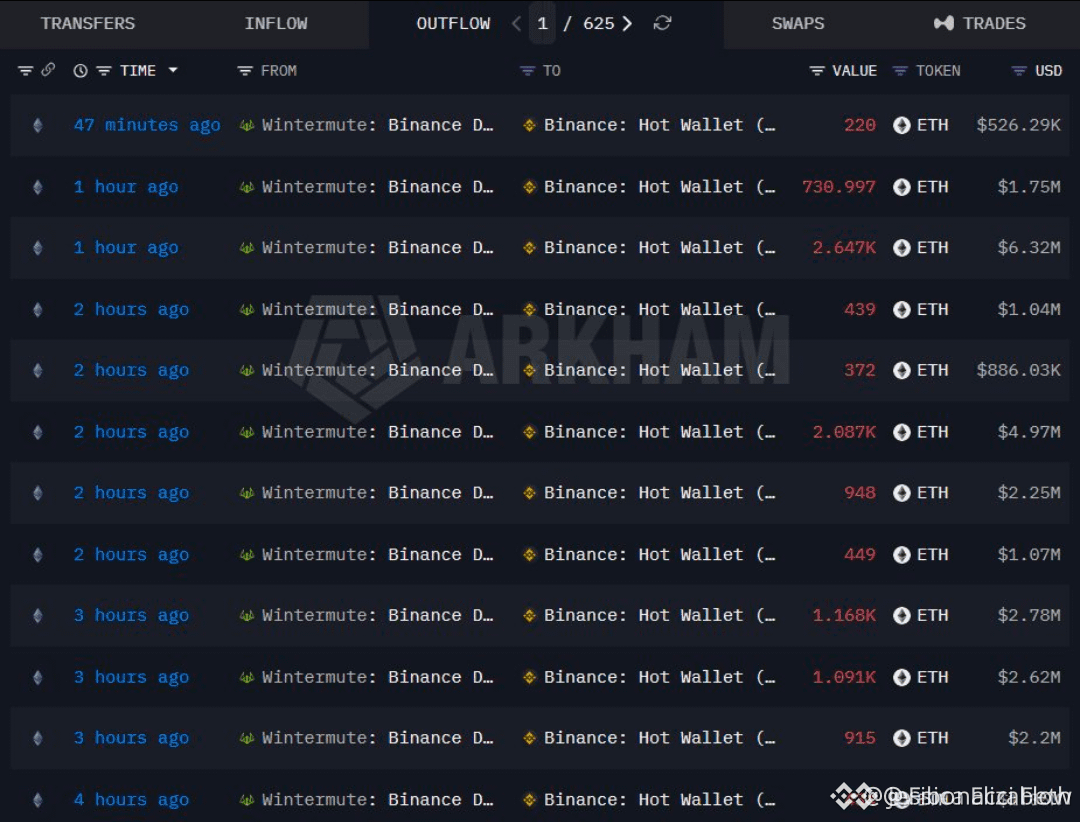Open the 4 hours ago transaction
1080x822 pixels.
131,800
